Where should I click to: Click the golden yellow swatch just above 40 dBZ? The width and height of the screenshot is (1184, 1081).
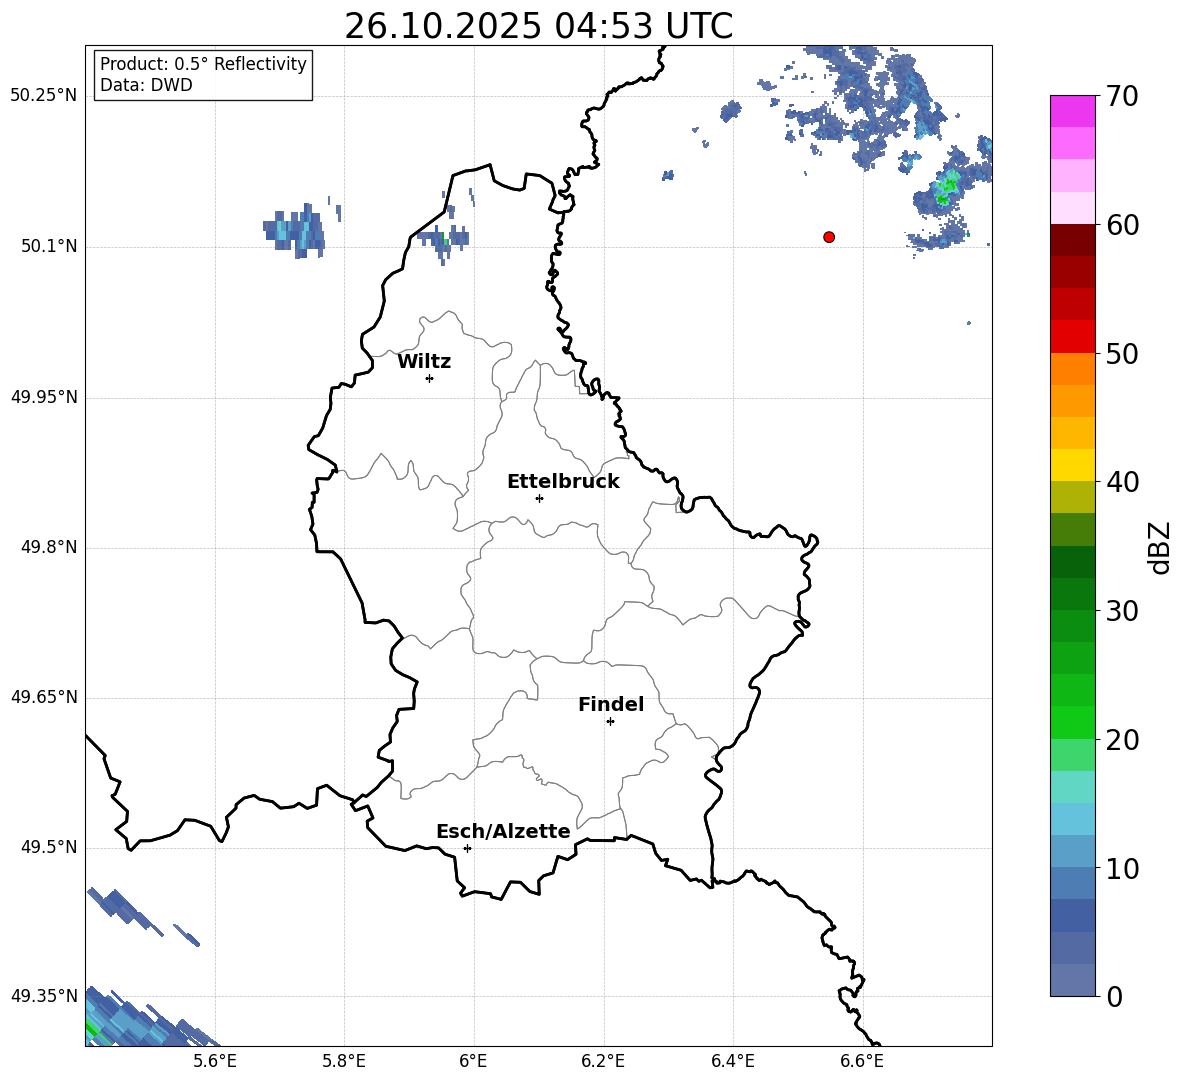pyautogui.click(x=1072, y=465)
